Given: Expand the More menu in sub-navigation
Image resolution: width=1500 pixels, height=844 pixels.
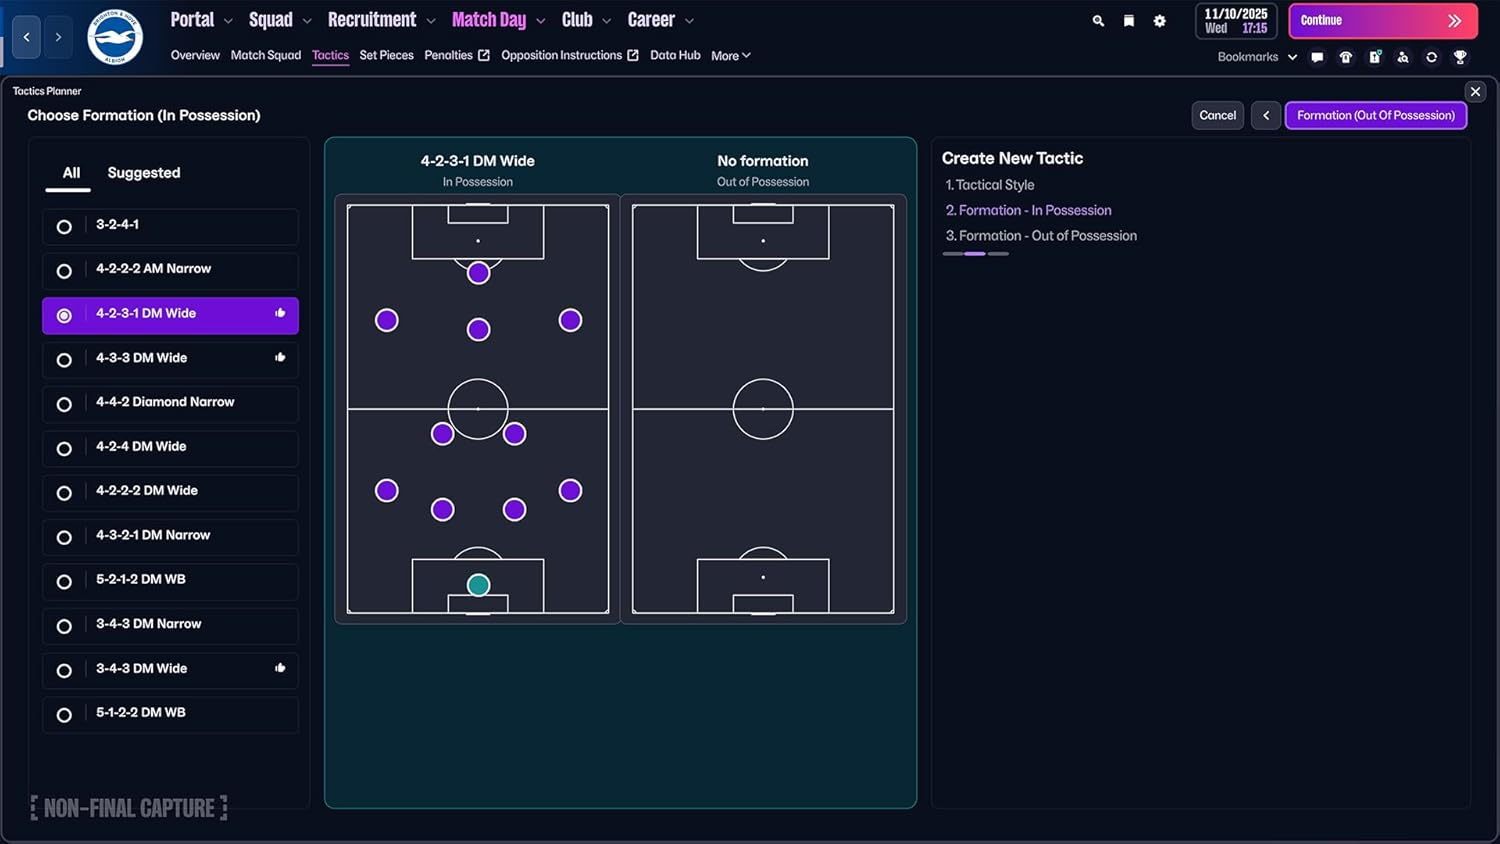Looking at the screenshot, I should (x=730, y=55).
